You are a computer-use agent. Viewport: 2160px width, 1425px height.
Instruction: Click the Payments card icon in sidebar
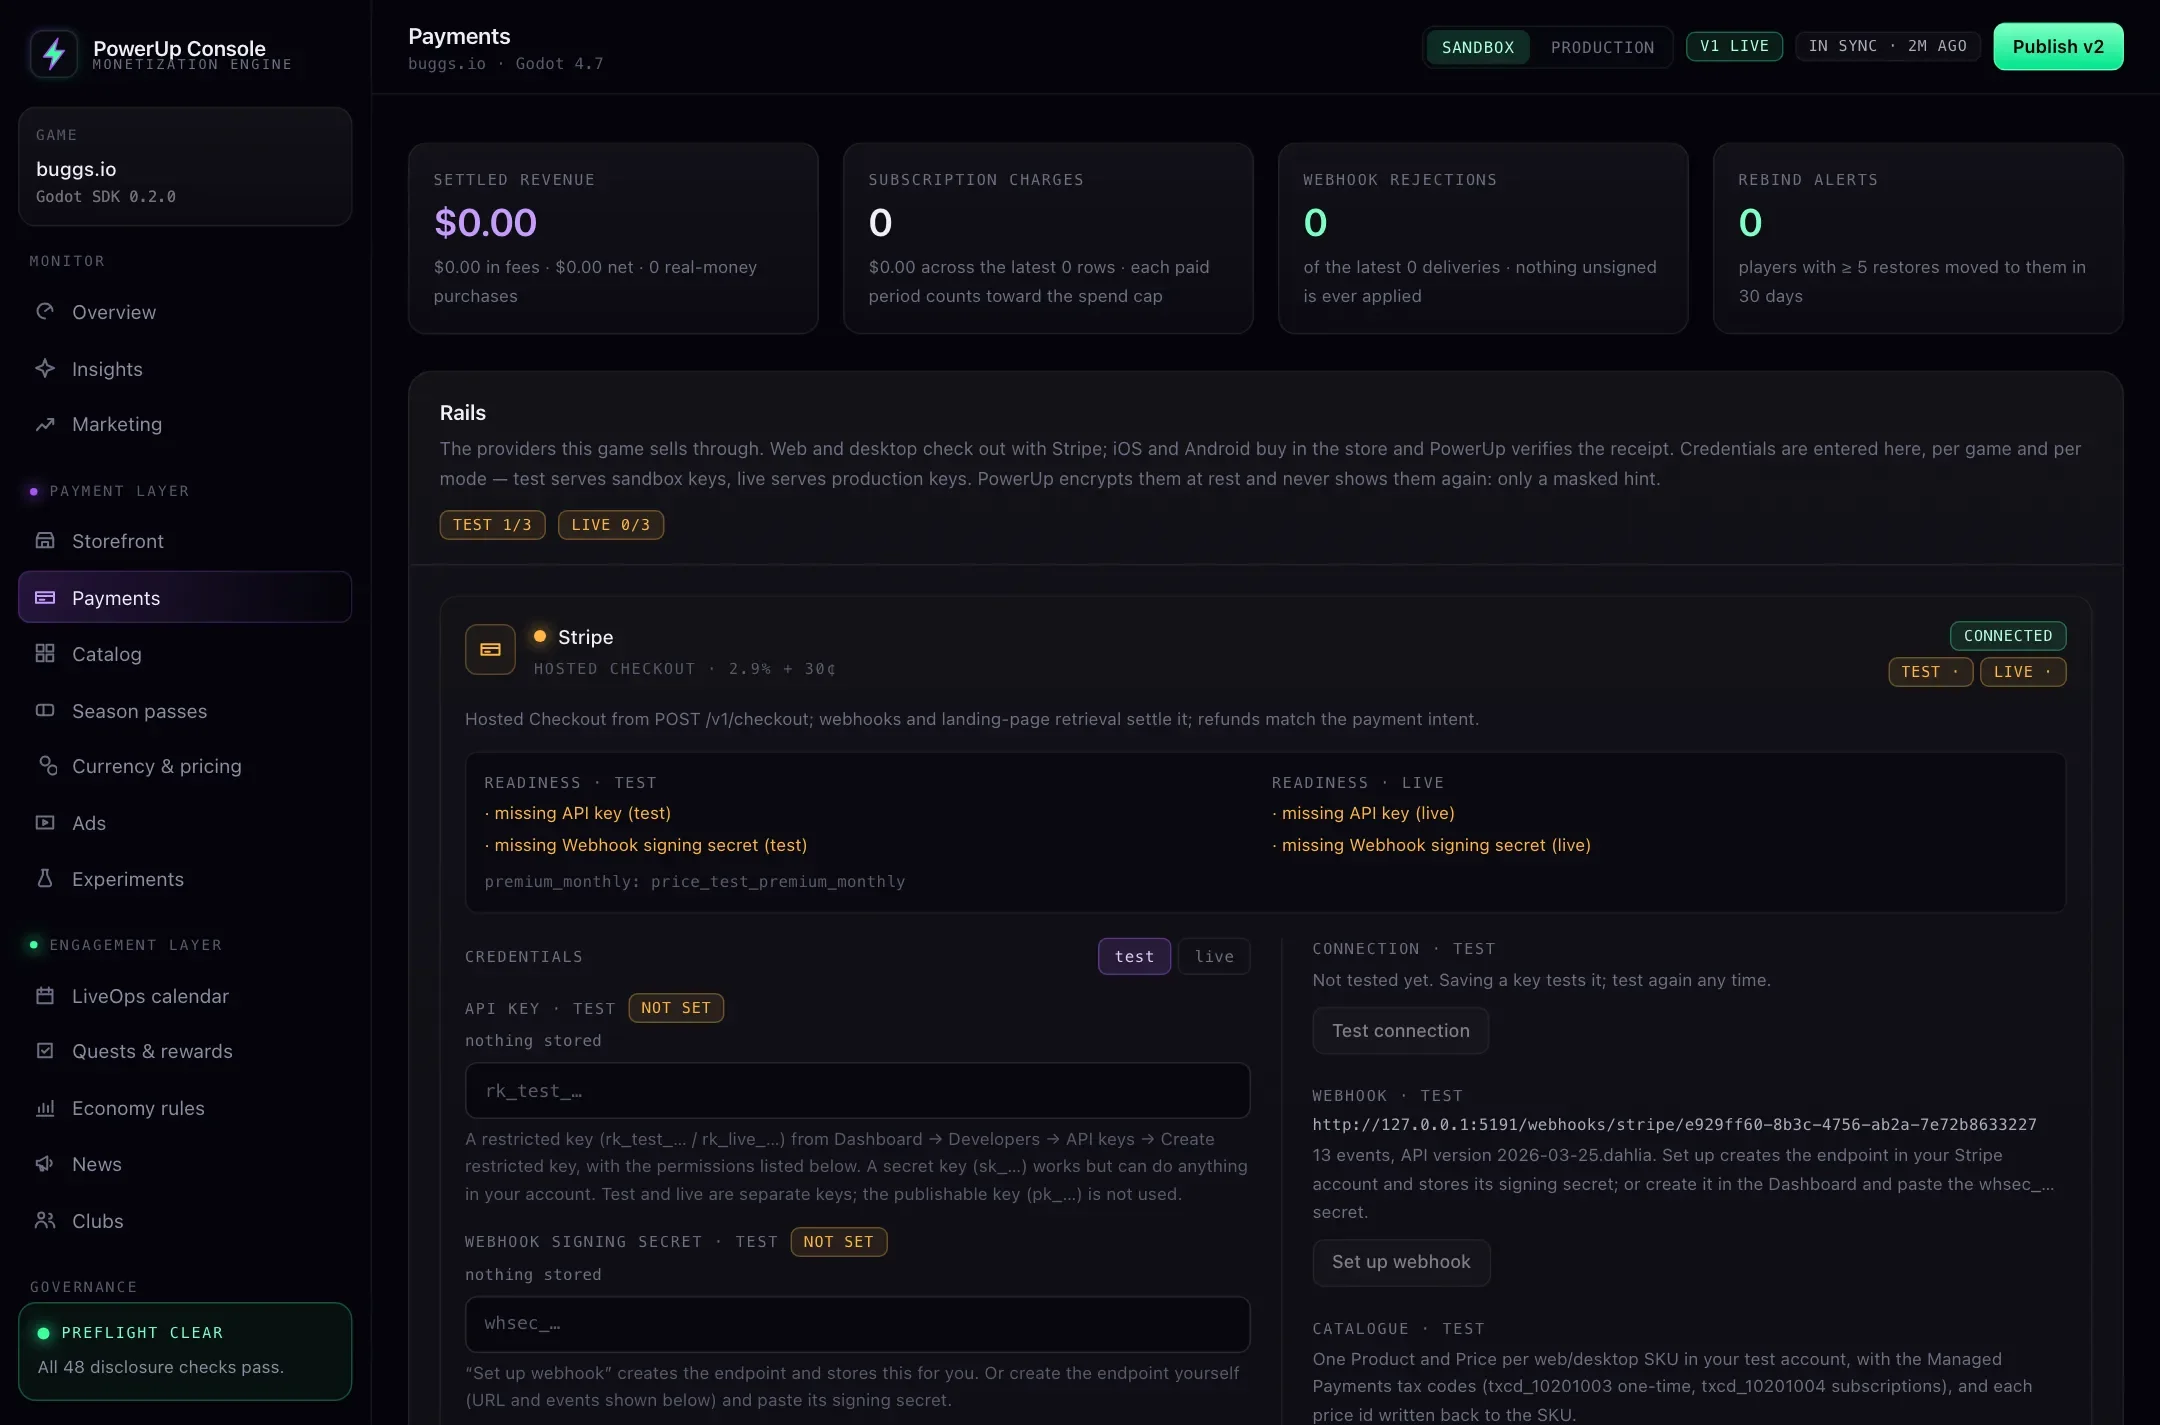click(45, 597)
